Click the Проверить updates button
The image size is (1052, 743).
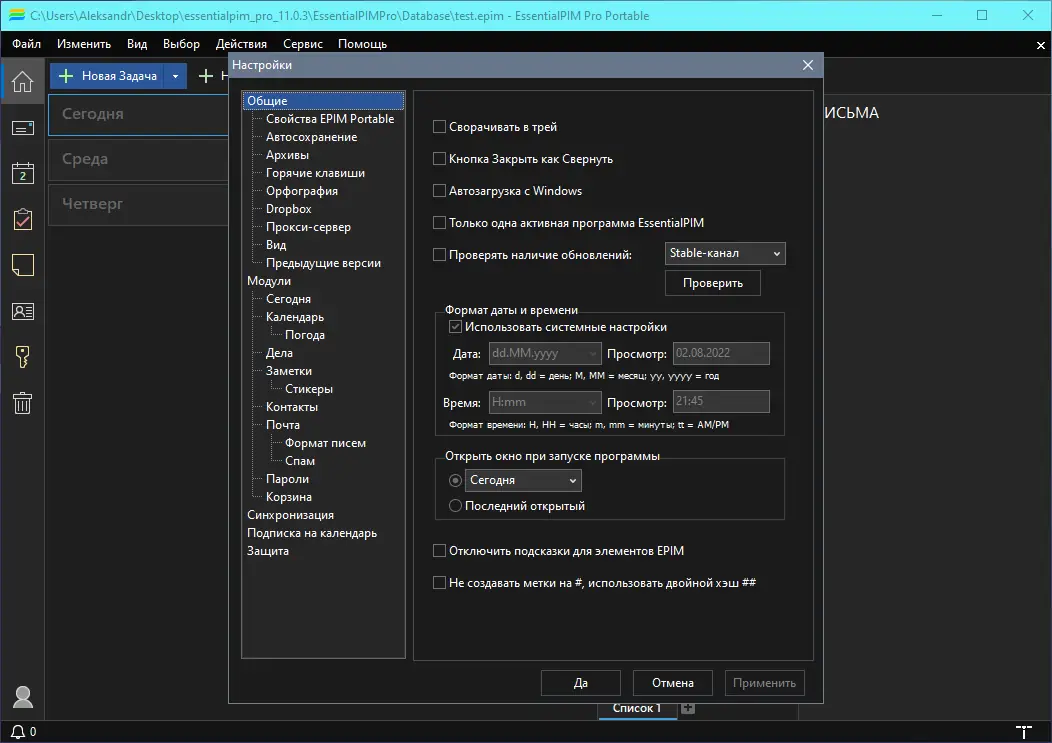pyautogui.click(x=713, y=283)
